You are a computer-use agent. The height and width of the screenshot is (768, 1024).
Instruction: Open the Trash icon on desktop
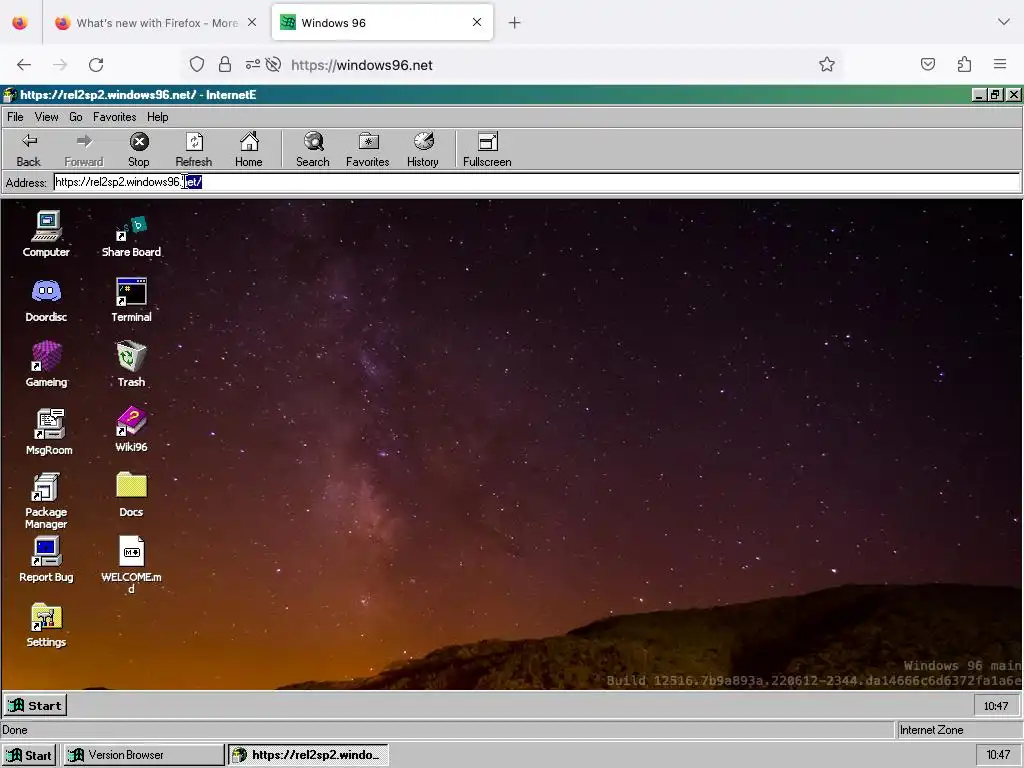pyautogui.click(x=131, y=364)
